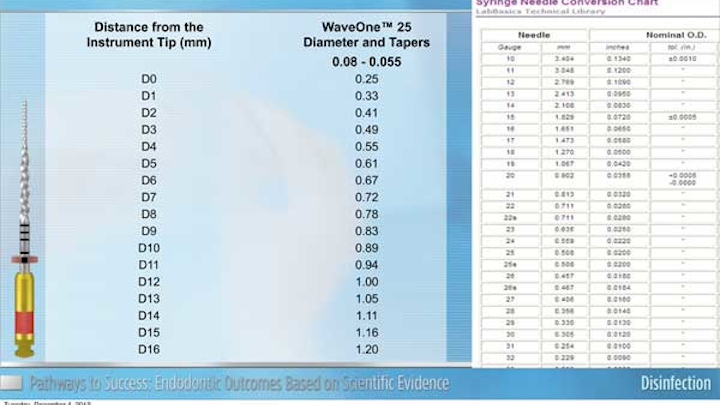Click the Nominal O.D. column group header
The image size is (720, 405).
click(676, 35)
